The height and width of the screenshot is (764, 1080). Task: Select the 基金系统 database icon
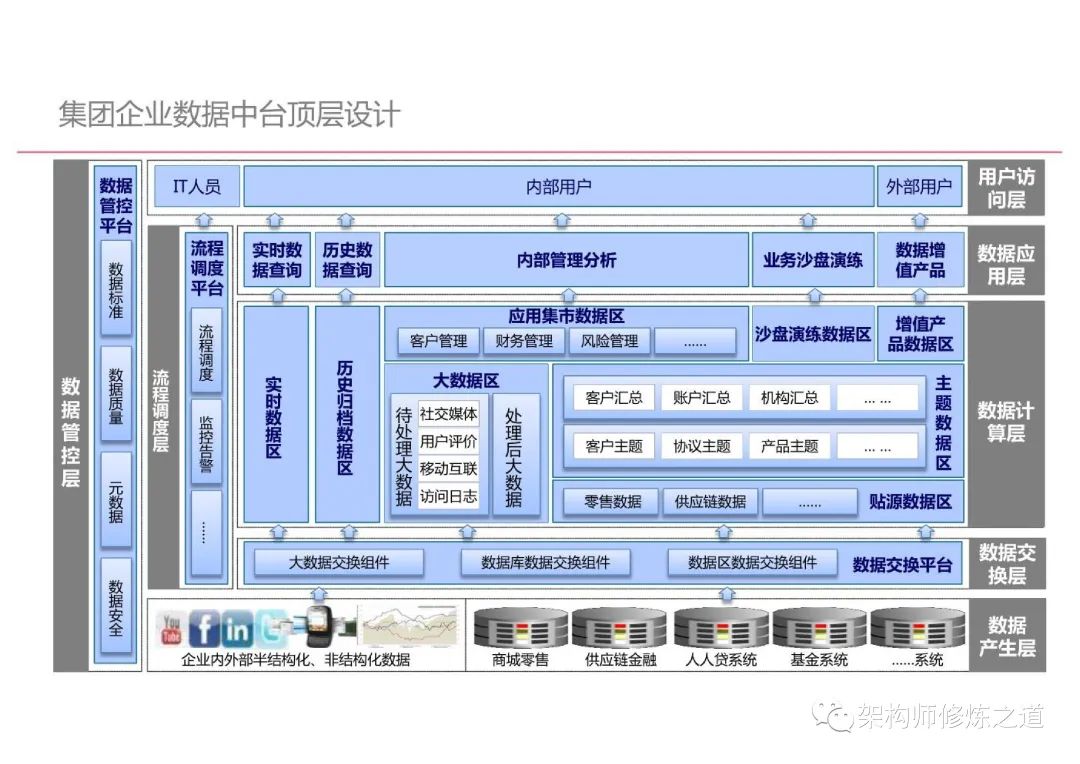(x=819, y=628)
